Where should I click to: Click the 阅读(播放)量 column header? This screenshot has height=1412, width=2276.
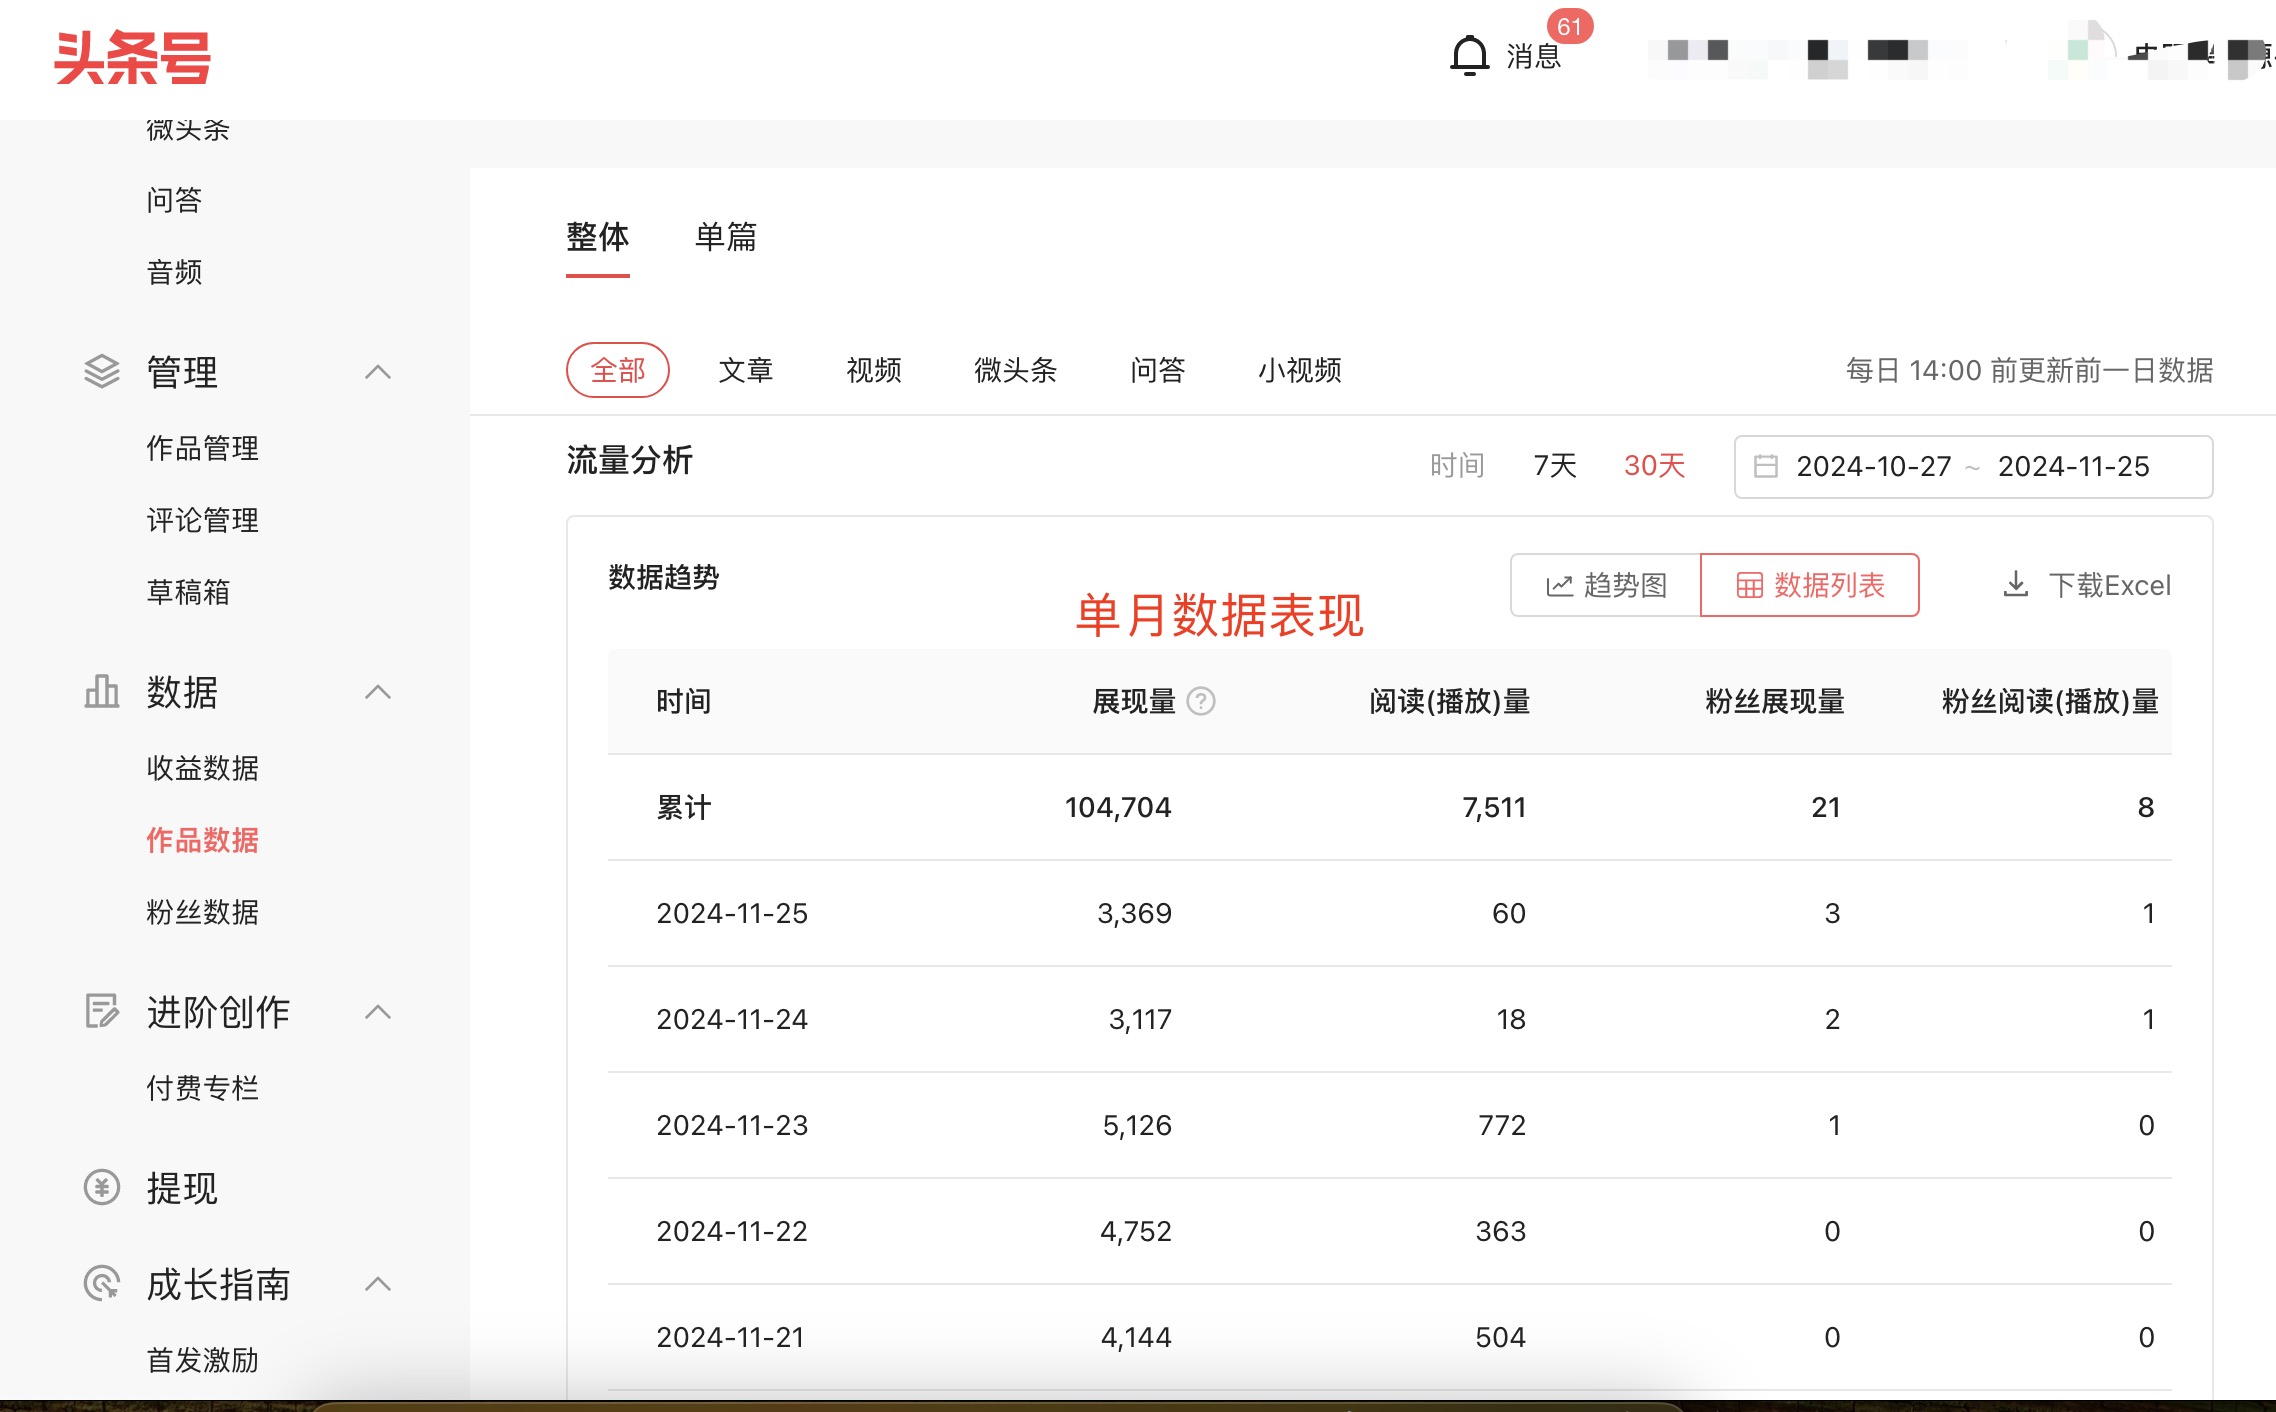click(1450, 701)
